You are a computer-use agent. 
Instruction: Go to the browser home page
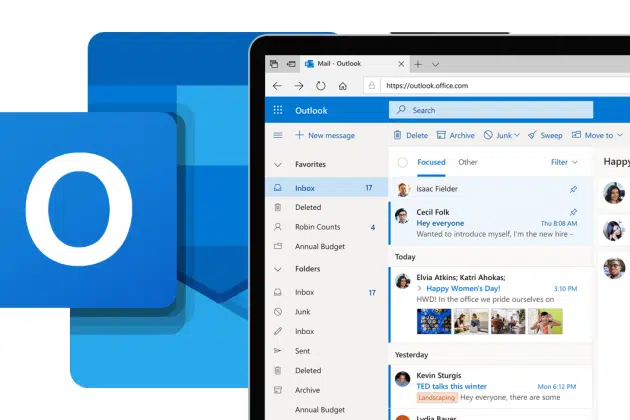pos(343,86)
